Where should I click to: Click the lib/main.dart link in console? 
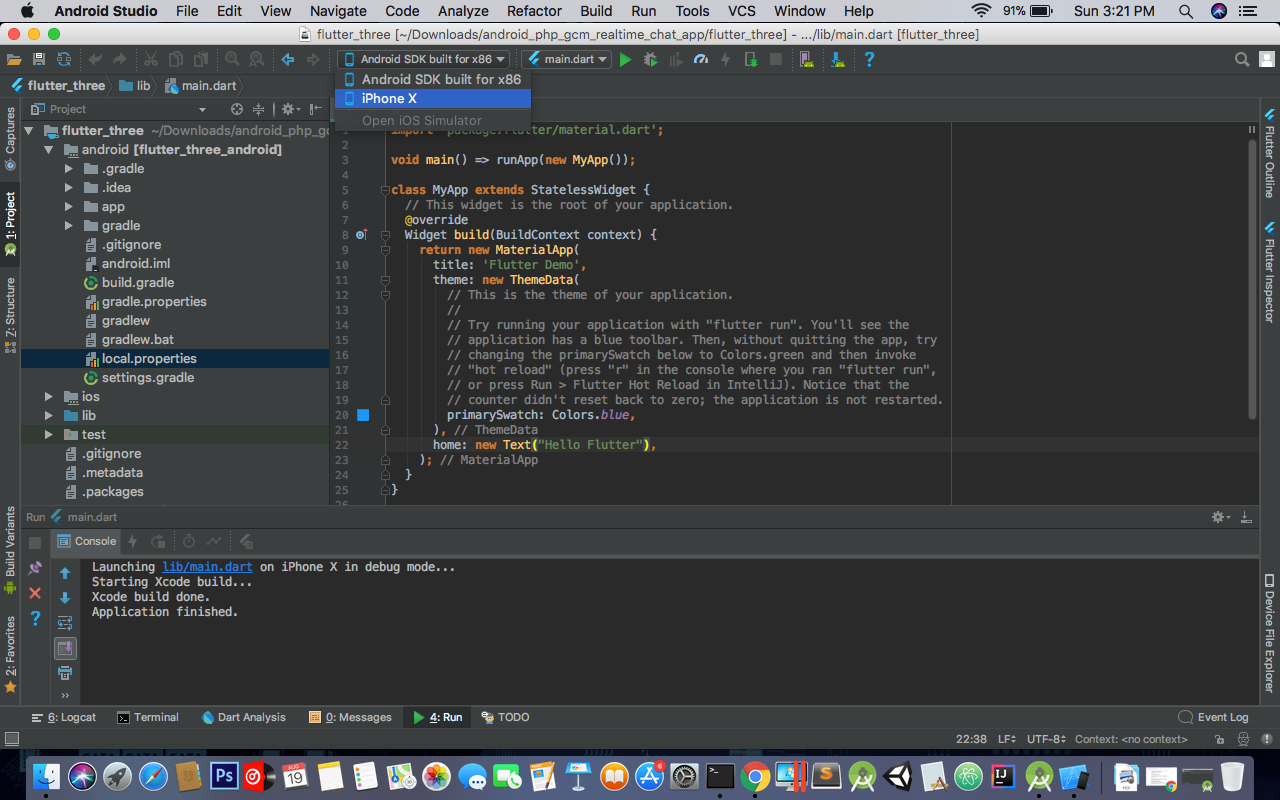coord(207,567)
